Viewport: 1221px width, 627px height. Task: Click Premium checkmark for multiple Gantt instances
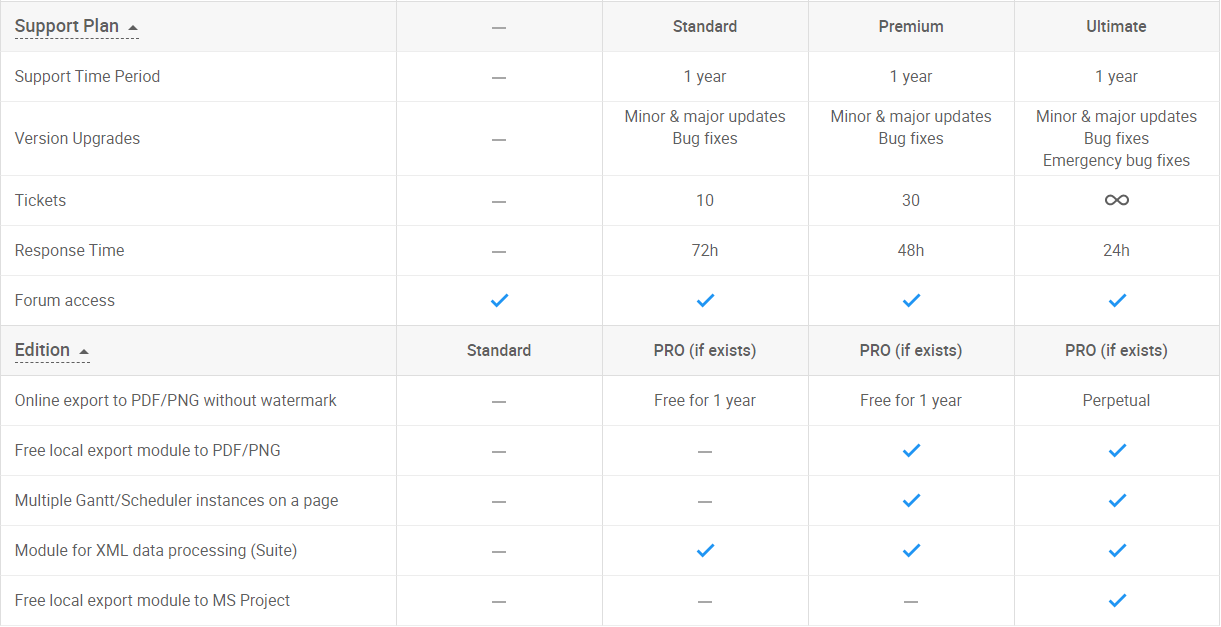911,500
